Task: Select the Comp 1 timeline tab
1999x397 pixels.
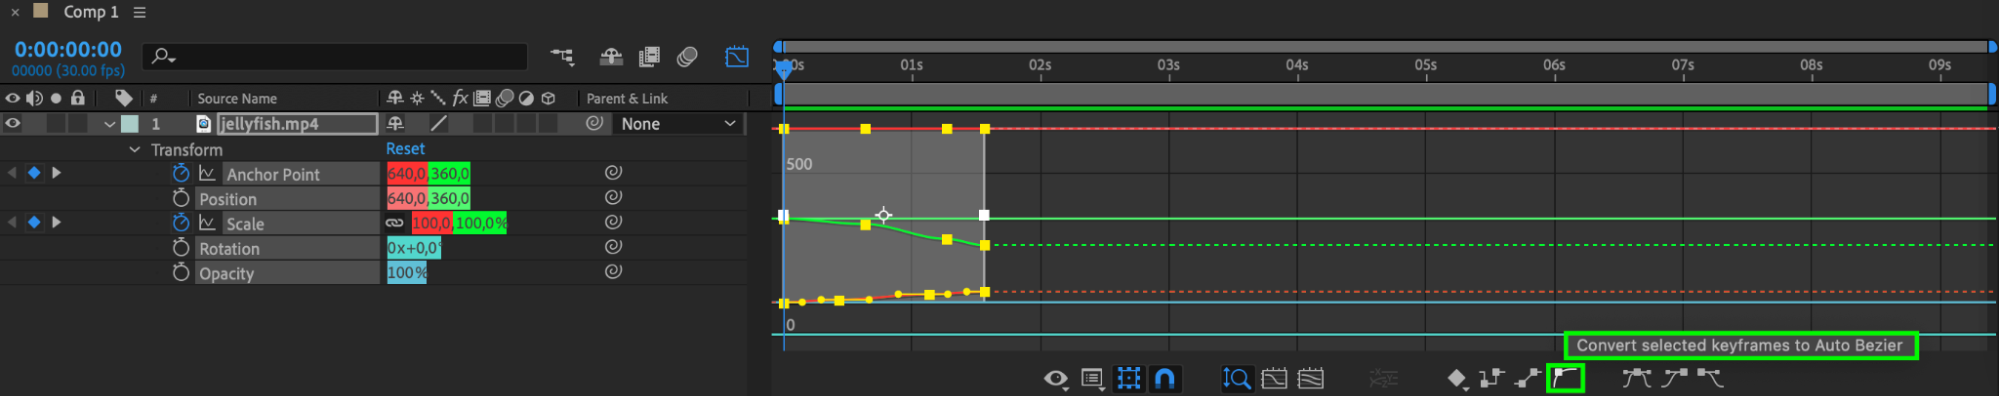Action: click(90, 12)
